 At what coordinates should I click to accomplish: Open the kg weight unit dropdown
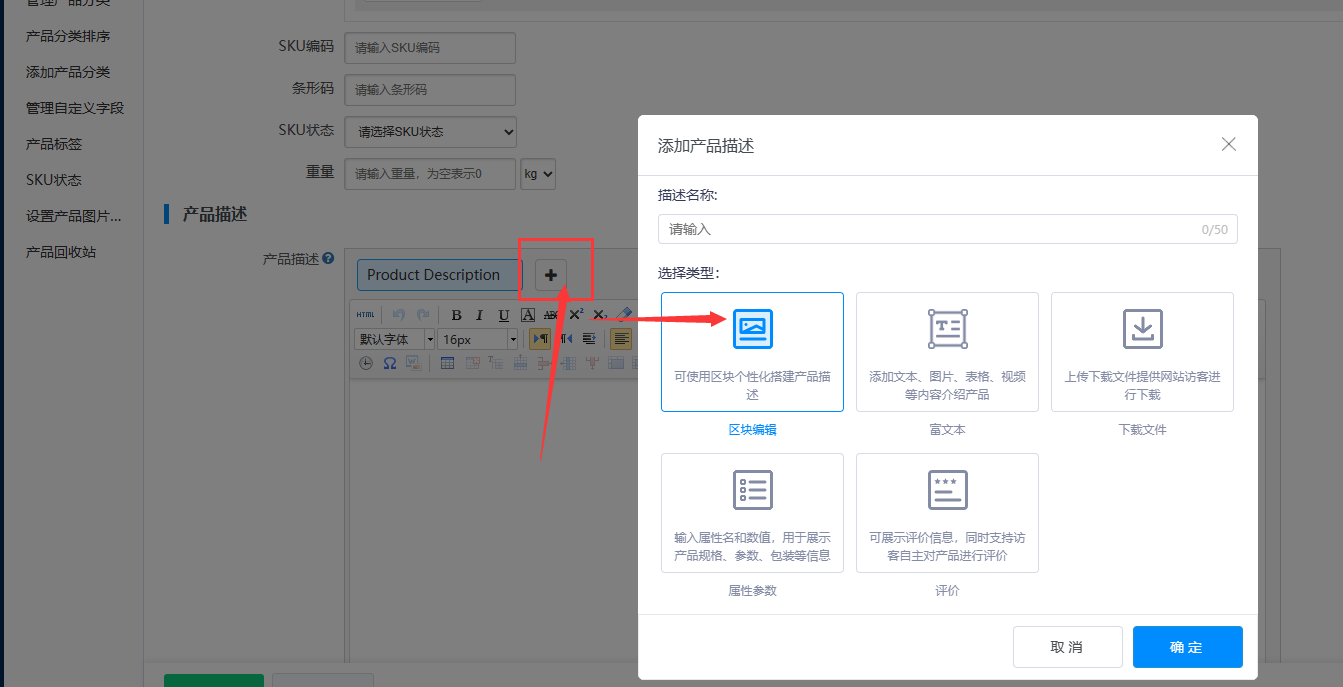[538, 174]
